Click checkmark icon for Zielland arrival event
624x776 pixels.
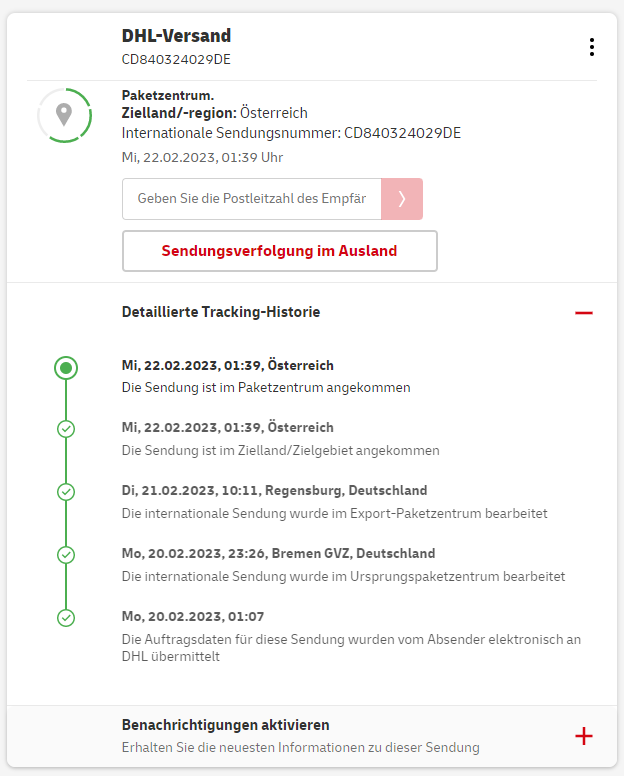pyautogui.click(x=66, y=429)
